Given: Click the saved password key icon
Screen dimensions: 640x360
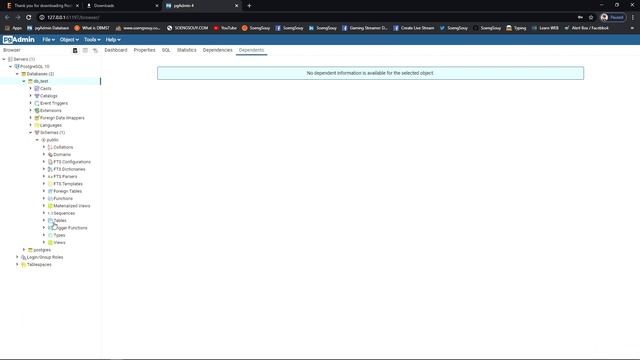Looking at the screenshot, I should coord(580,17).
